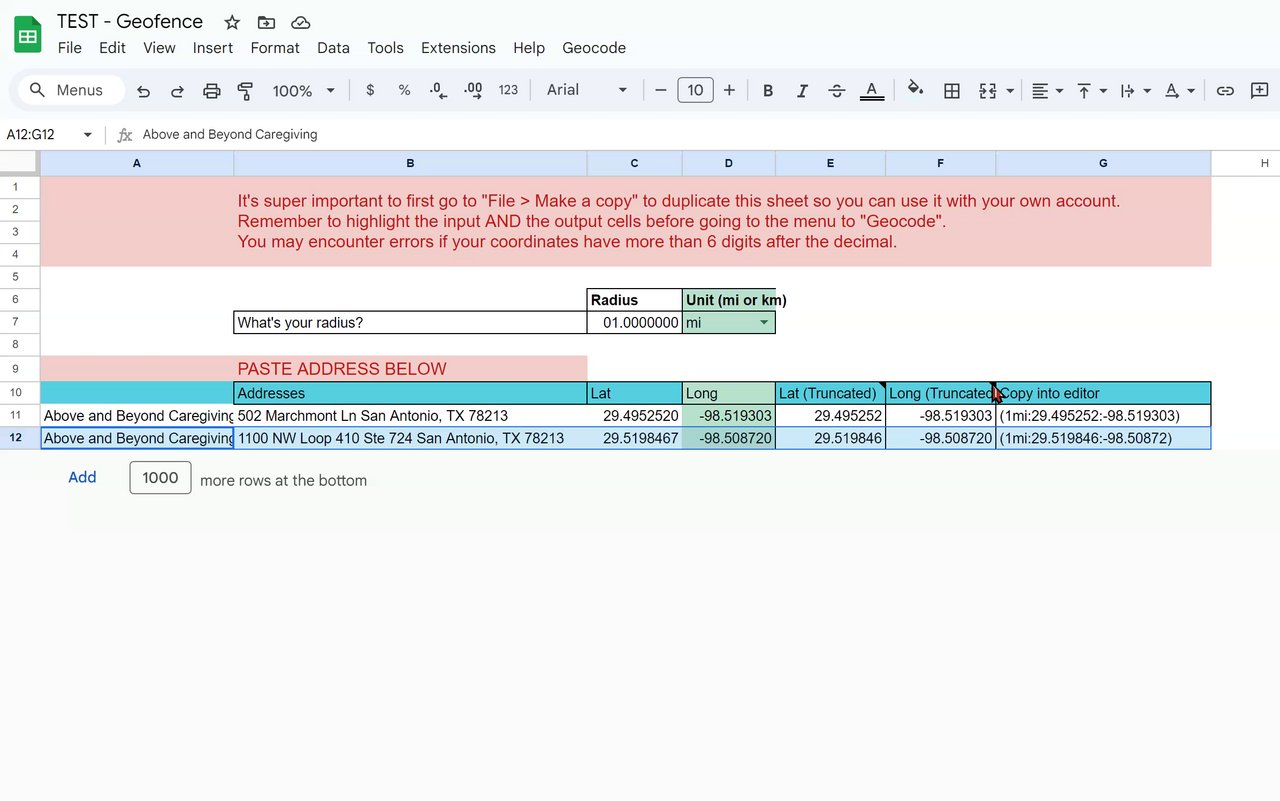Open the Help menu

point(529,48)
